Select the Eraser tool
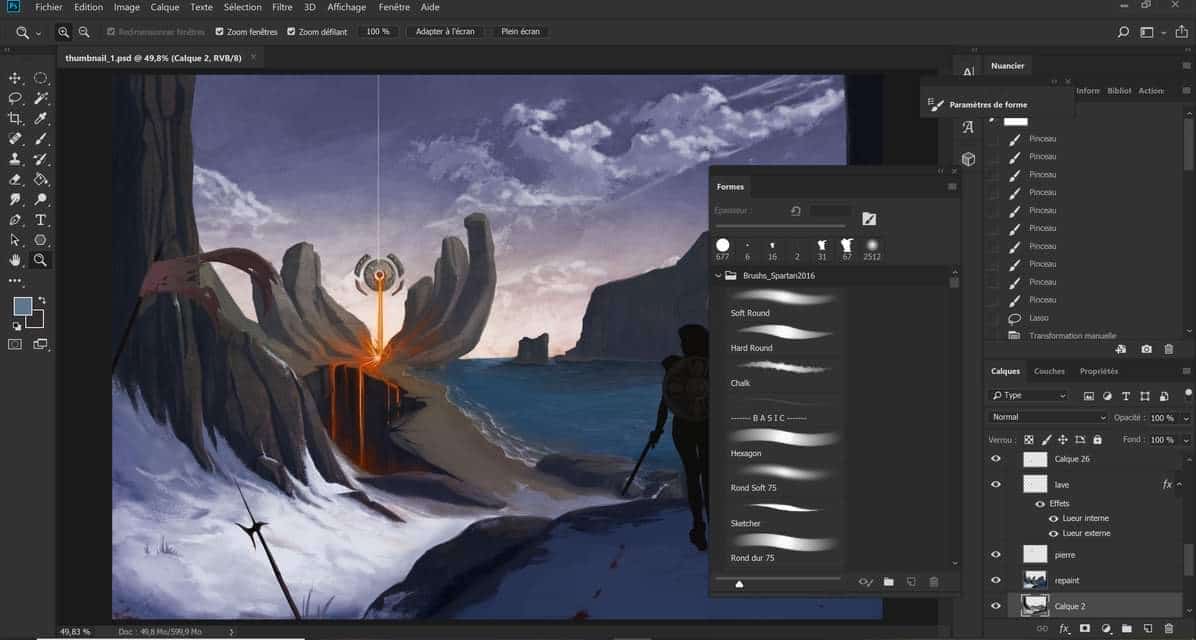 point(15,180)
